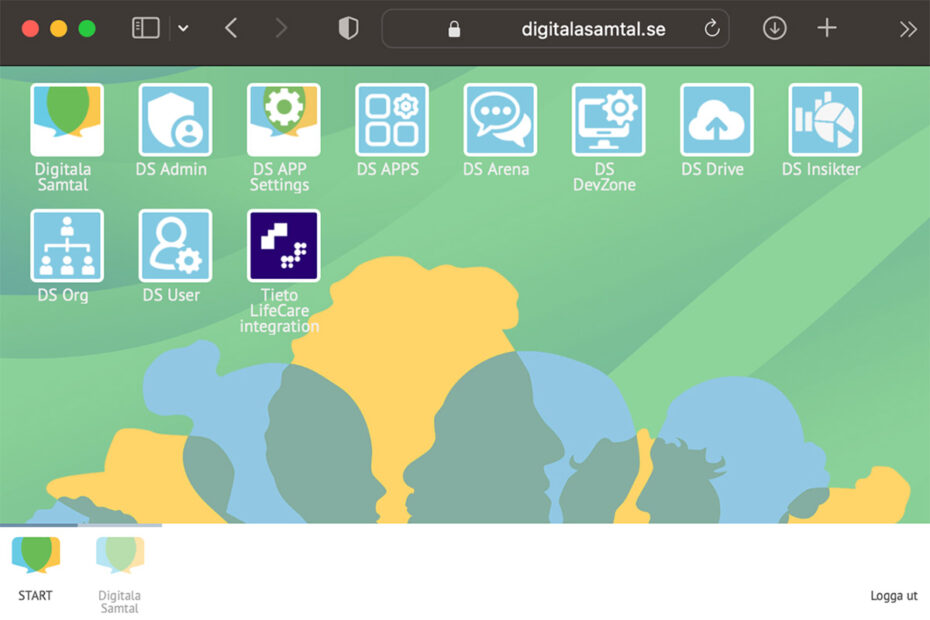Open DS APP Settings
The height and width of the screenshot is (620, 930).
(x=283, y=120)
